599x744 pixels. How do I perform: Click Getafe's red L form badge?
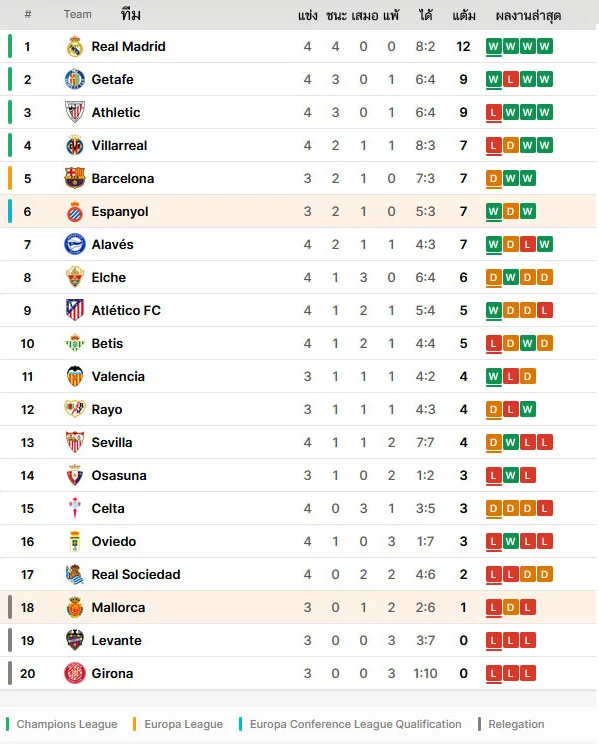point(511,79)
